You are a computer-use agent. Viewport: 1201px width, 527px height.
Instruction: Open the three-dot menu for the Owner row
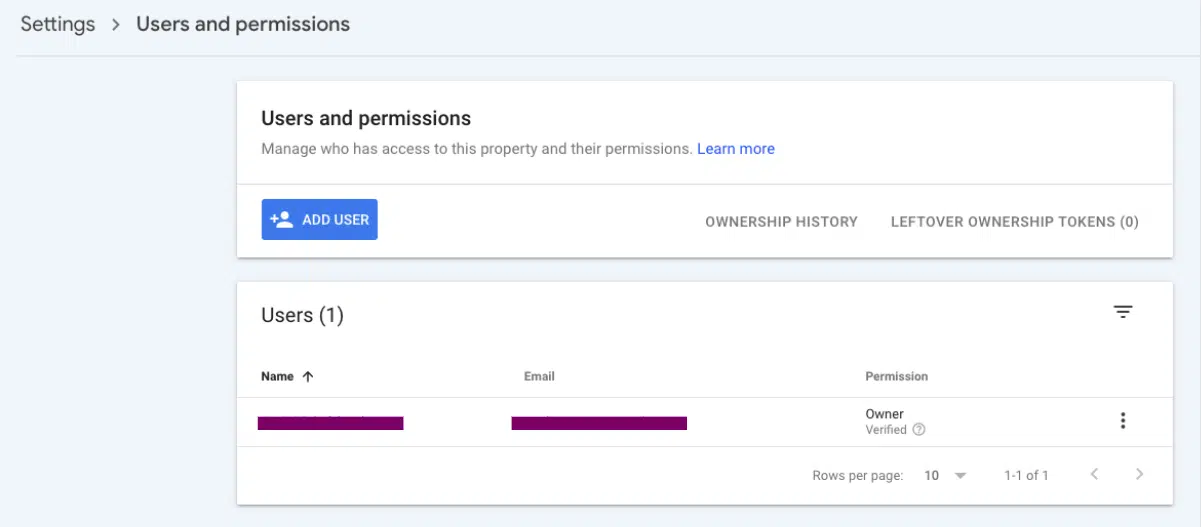point(1123,421)
